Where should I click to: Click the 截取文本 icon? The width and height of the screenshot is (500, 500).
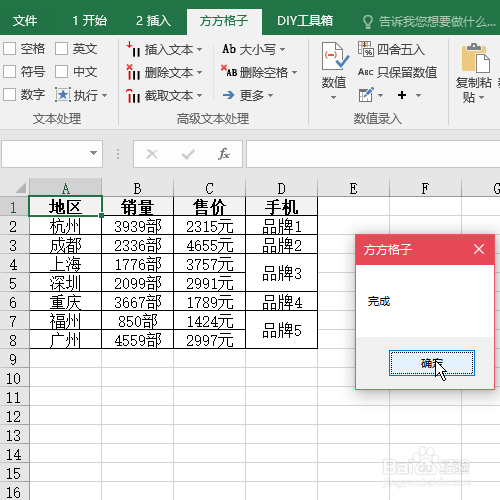[x=133, y=96]
